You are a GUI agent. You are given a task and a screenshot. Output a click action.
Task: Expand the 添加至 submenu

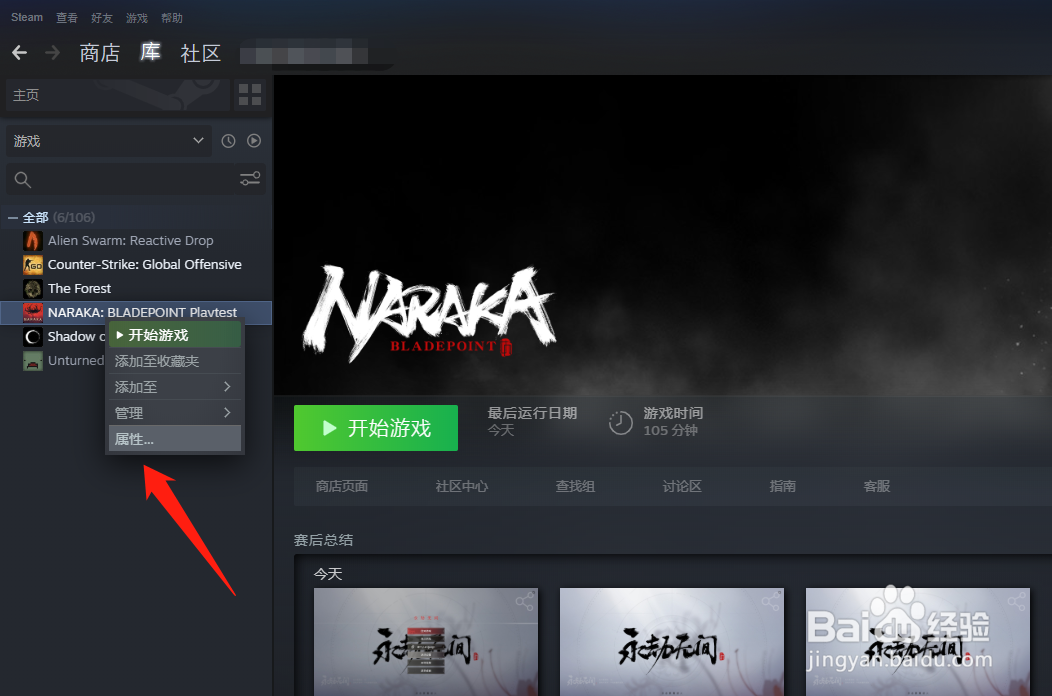click(x=175, y=386)
